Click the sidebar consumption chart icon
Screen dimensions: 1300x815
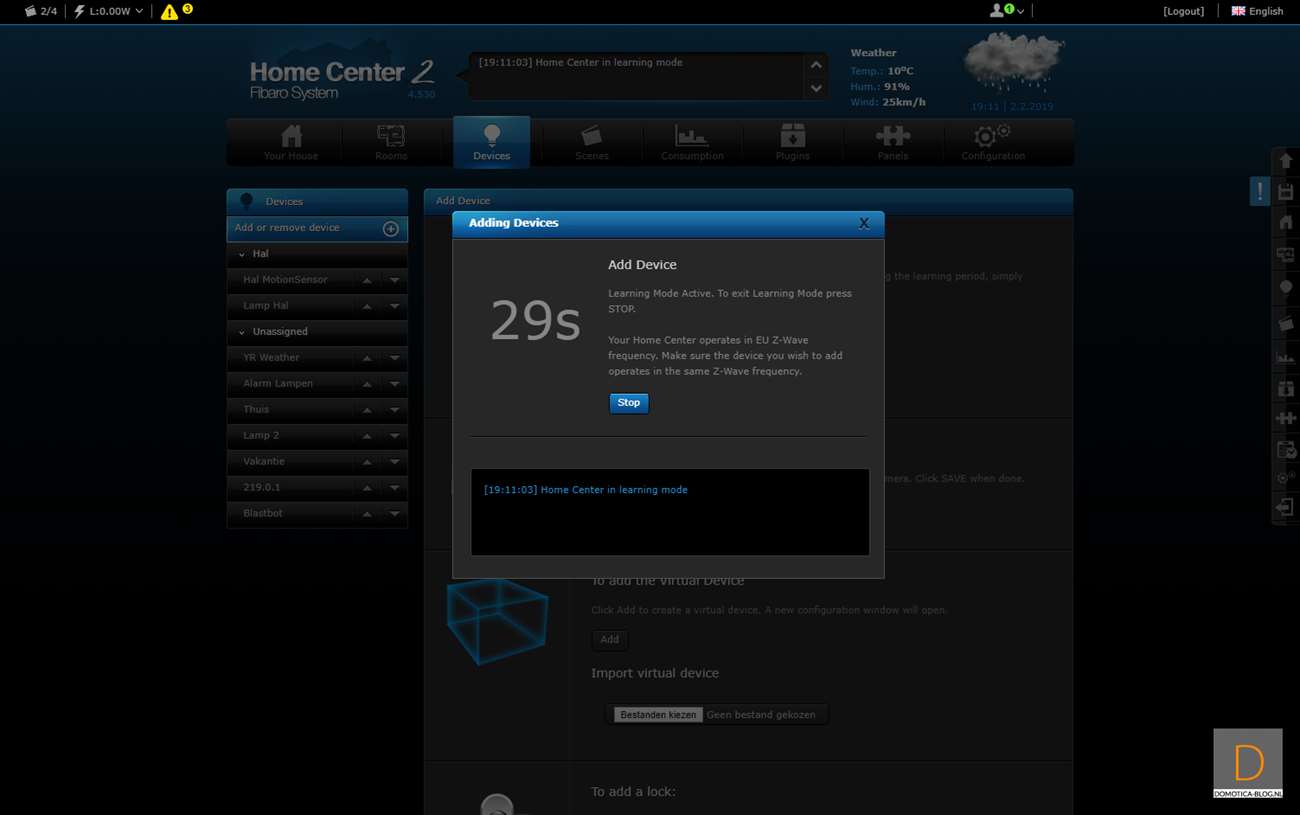(1286, 356)
